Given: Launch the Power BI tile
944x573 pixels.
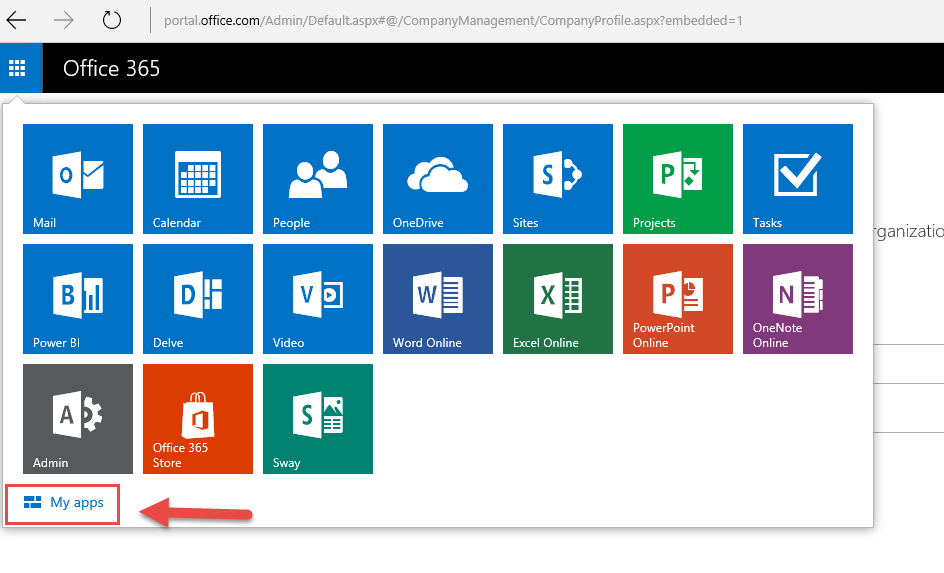Looking at the screenshot, I should point(78,299).
